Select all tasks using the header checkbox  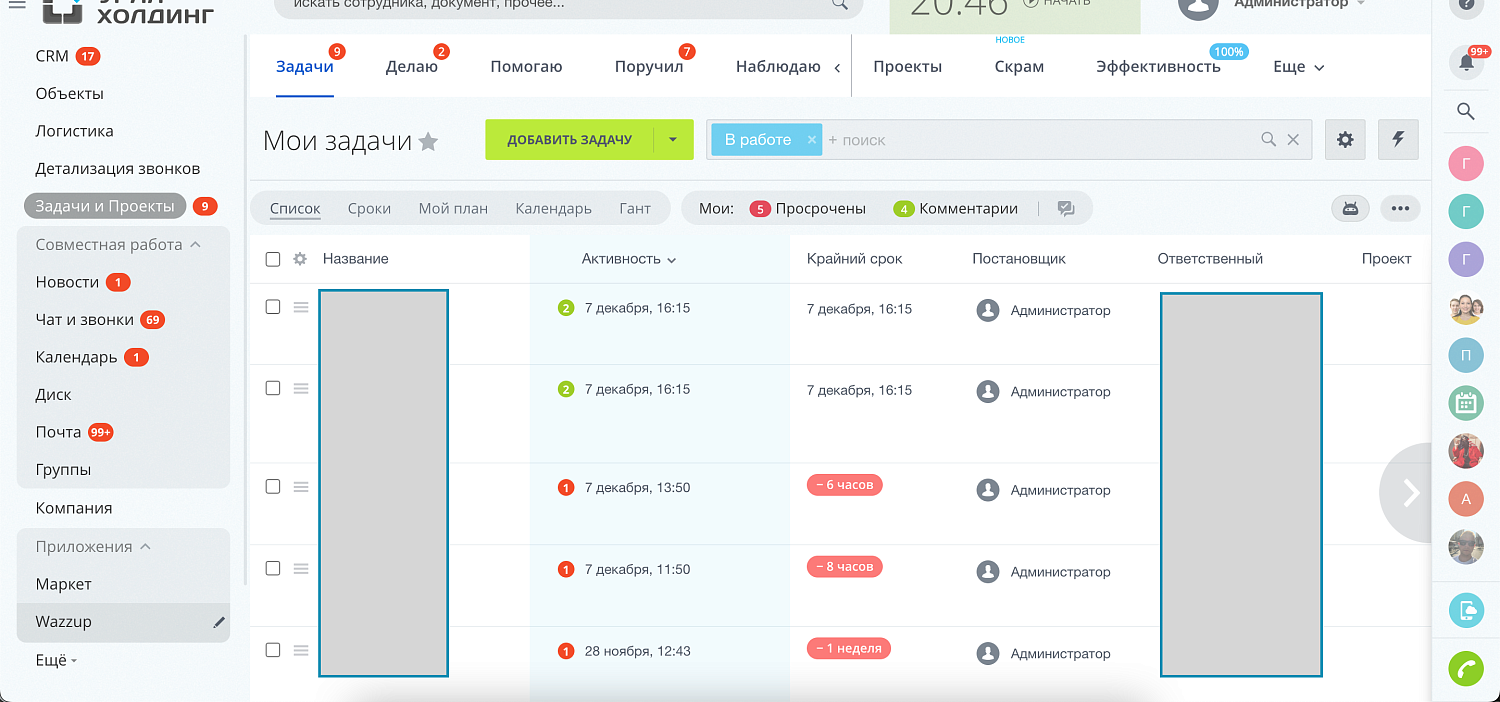click(272, 258)
